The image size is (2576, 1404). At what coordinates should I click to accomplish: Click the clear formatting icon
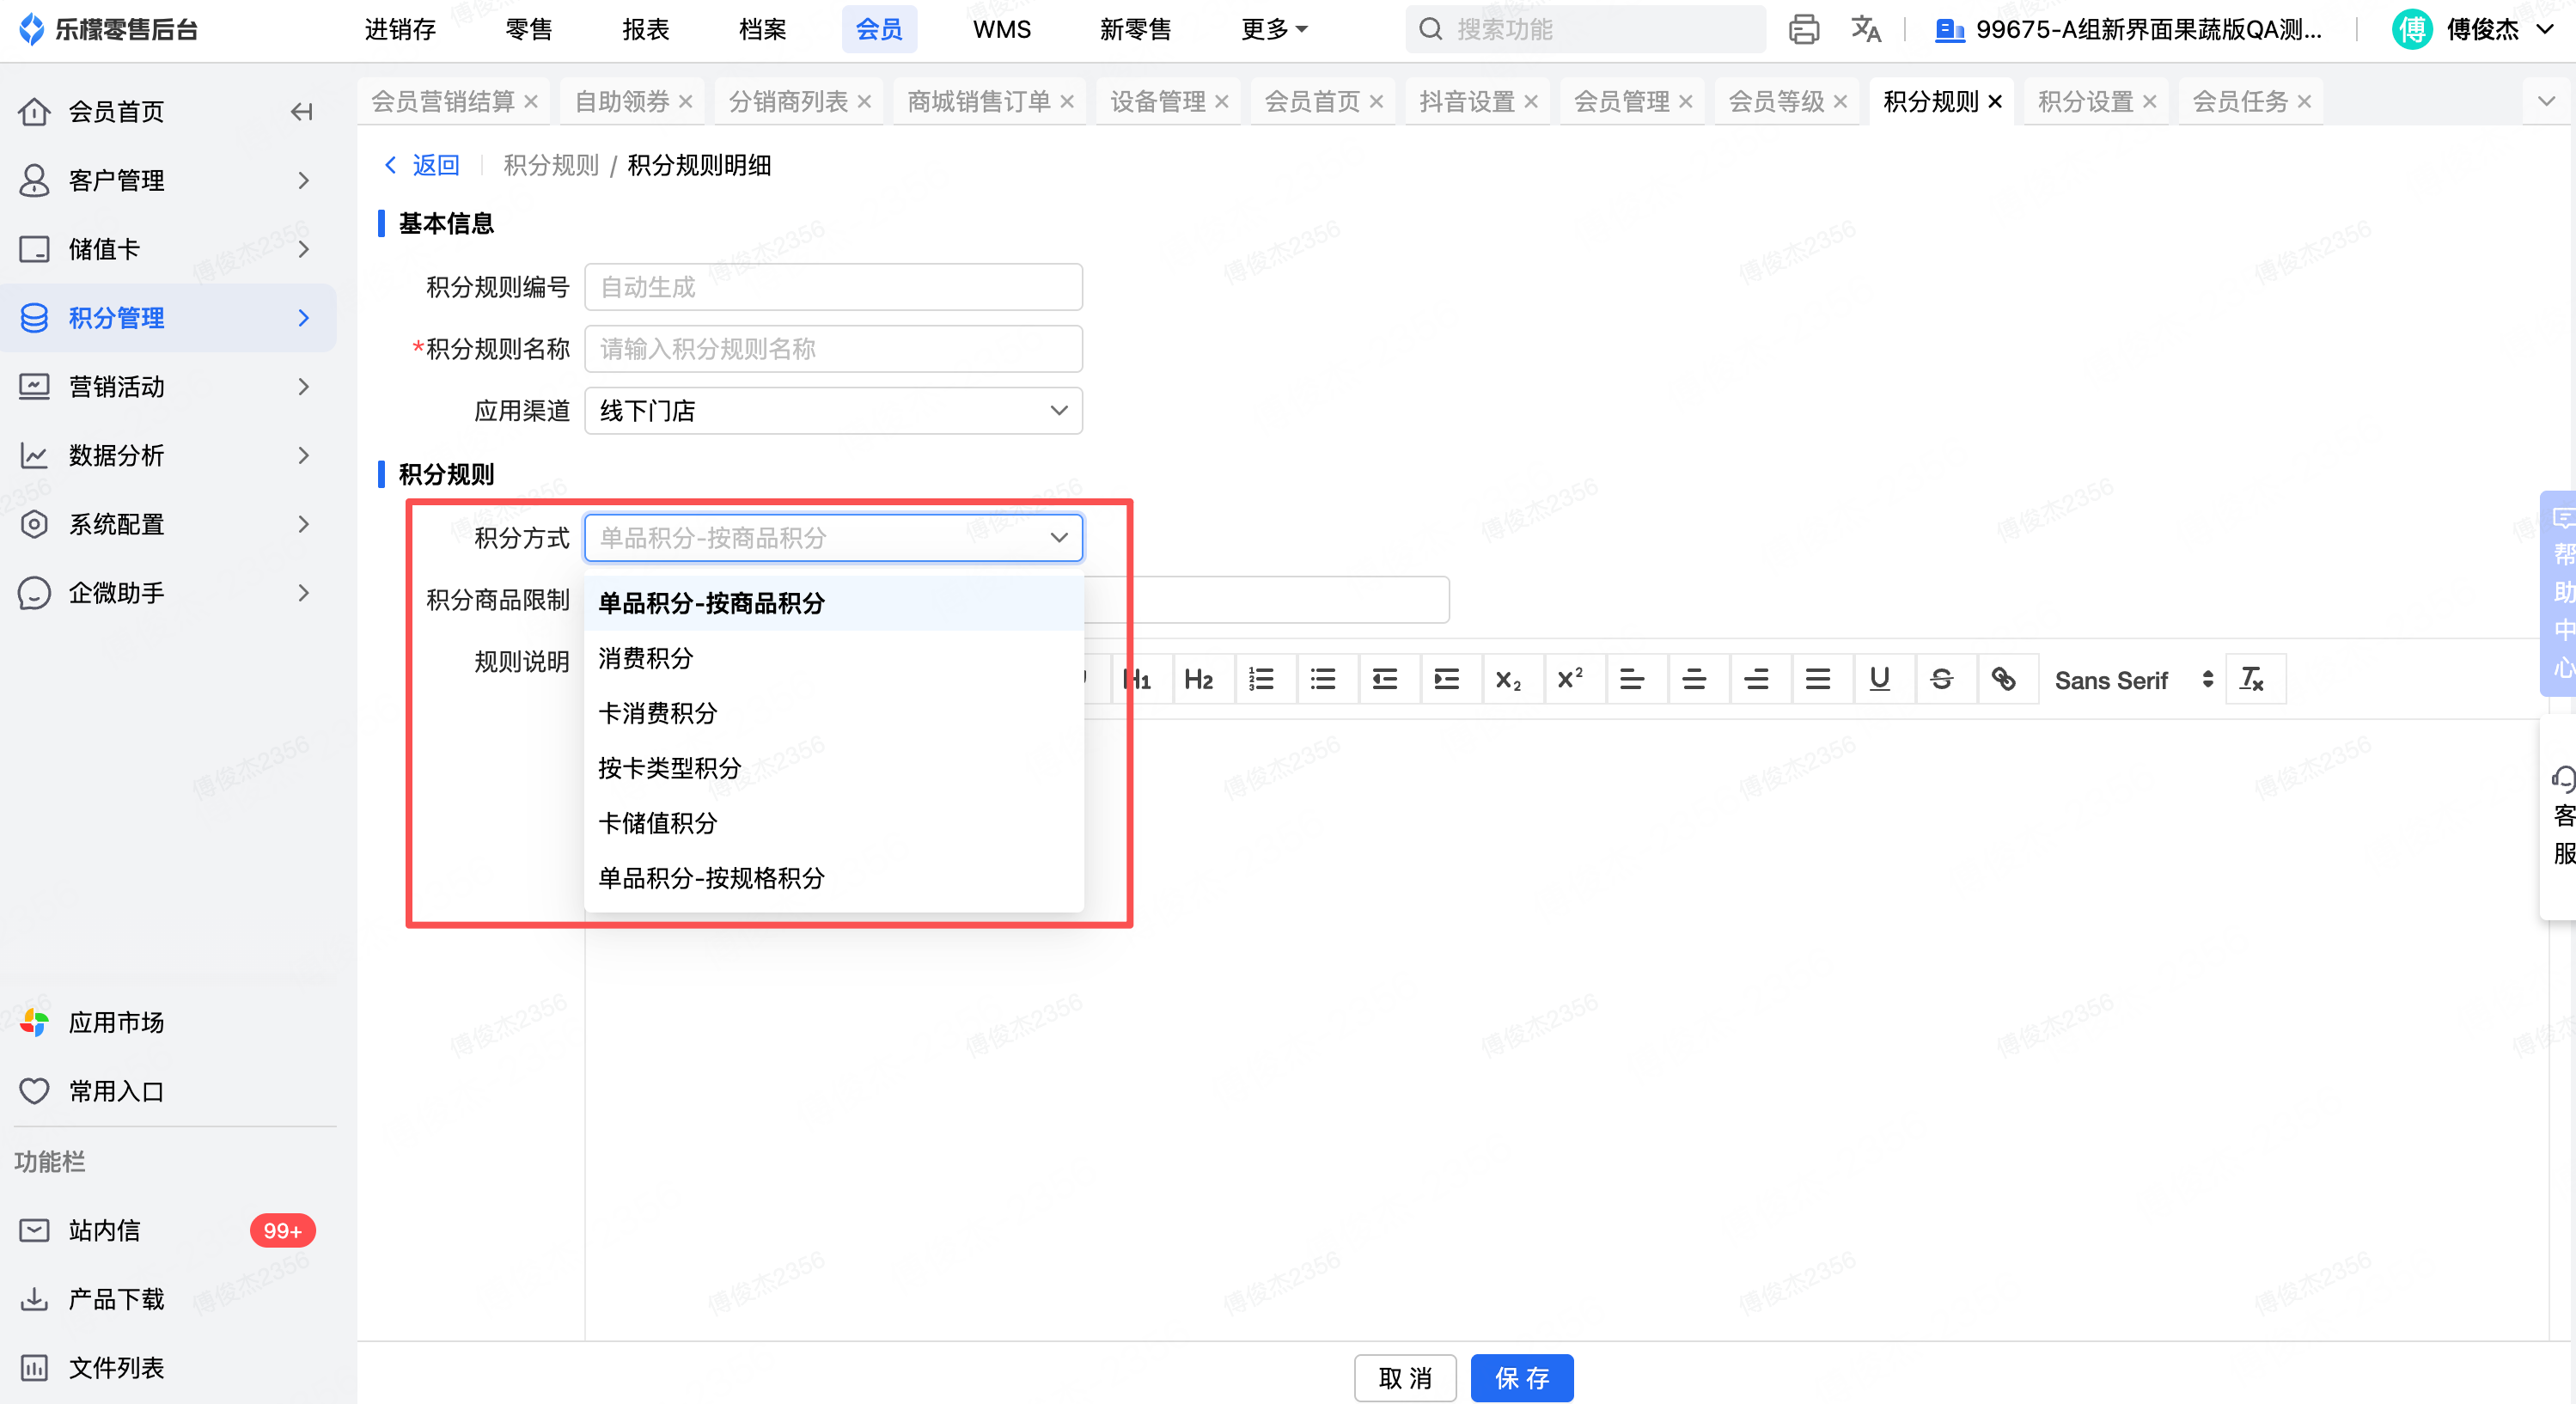2251,680
